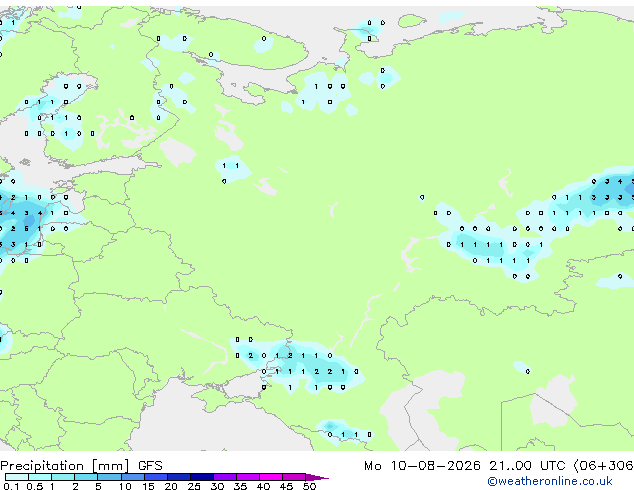Select the 5–10 mm legend color swatch
The image size is (634, 490).
[109, 477]
